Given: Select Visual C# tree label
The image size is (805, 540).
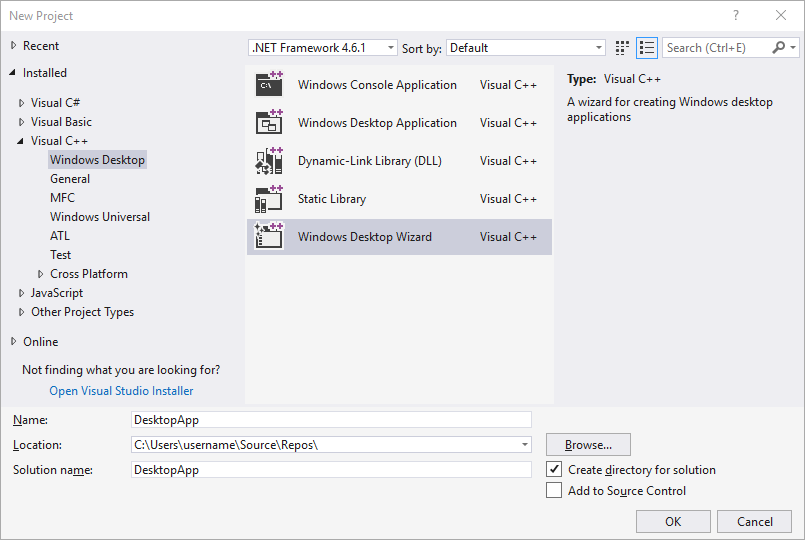Looking at the screenshot, I should coord(55,103).
